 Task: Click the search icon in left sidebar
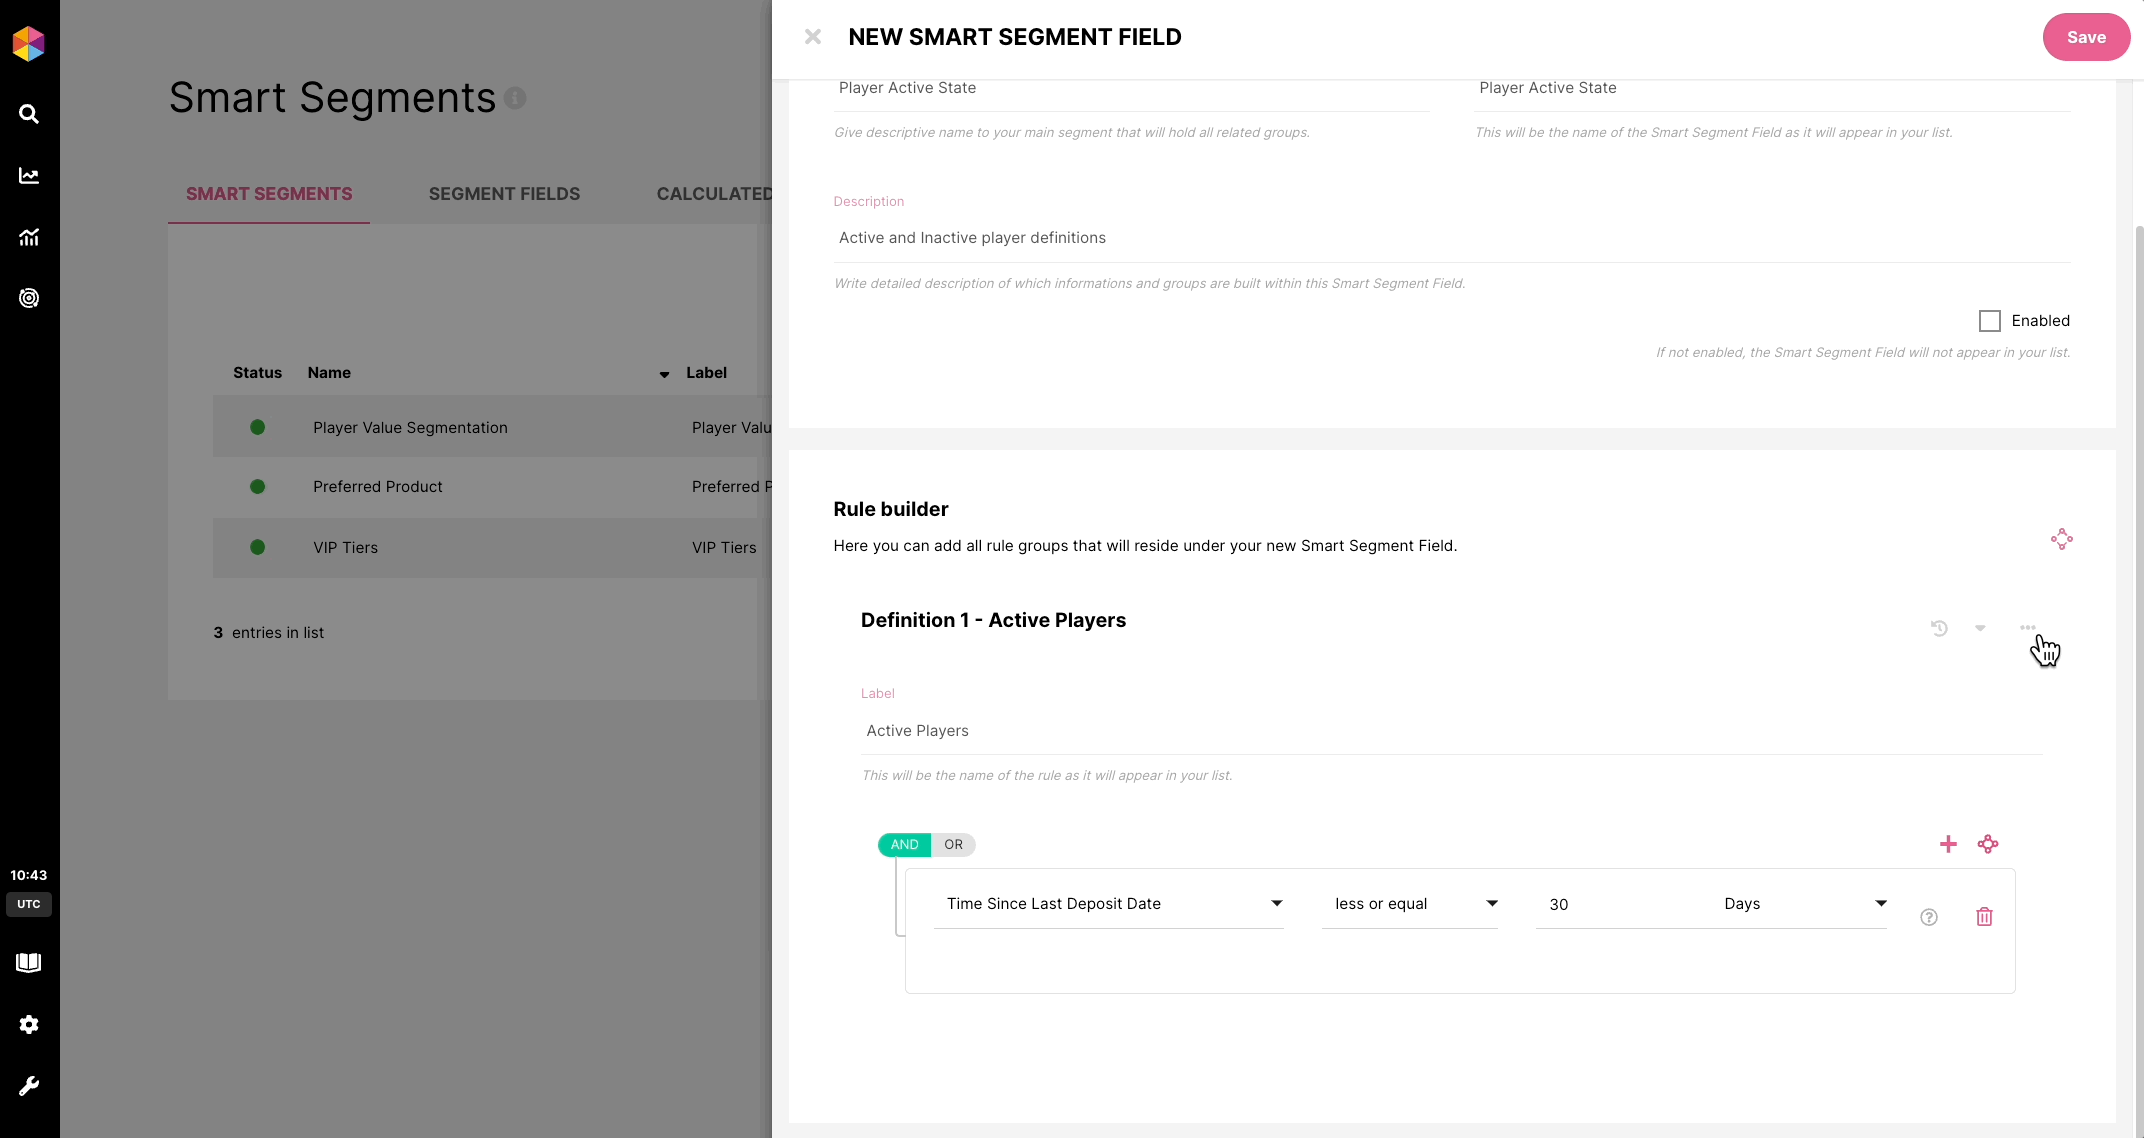coord(29,114)
